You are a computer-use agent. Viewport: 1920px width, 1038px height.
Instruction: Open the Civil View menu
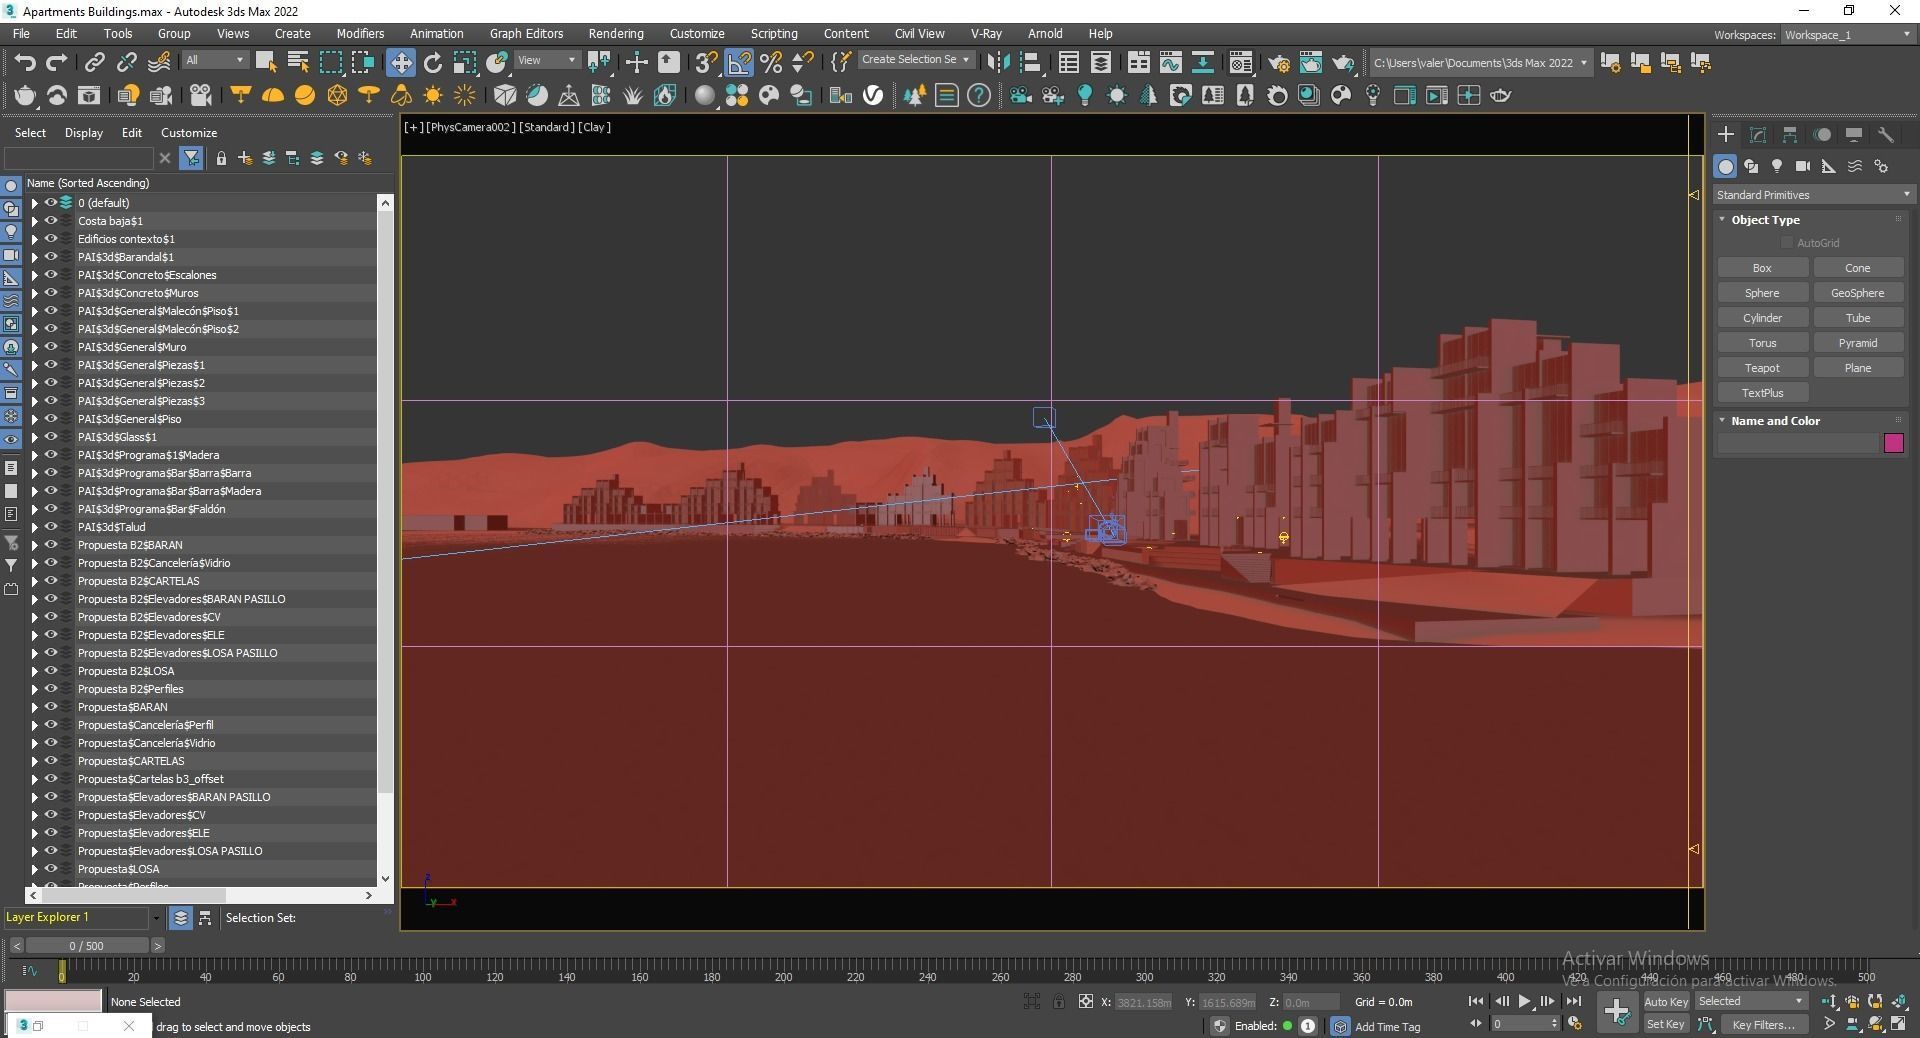coord(919,33)
